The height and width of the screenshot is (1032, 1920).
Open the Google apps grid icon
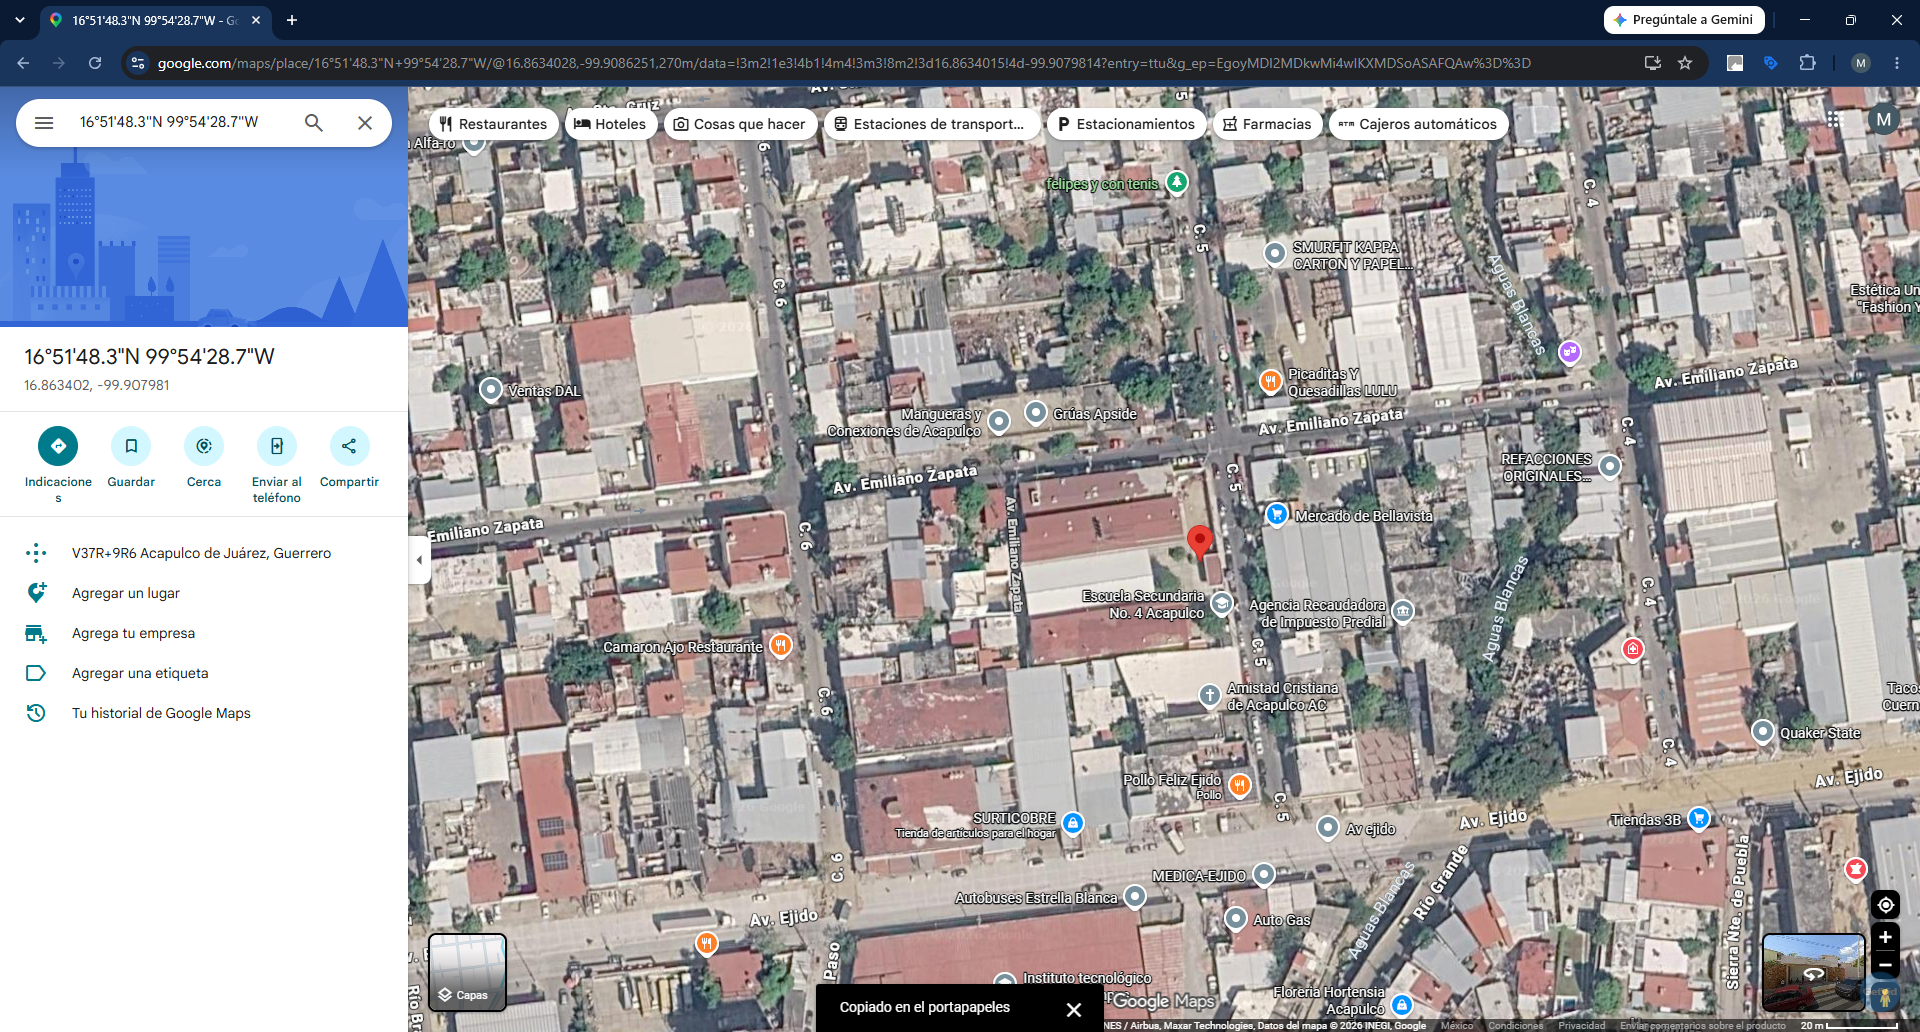tap(1833, 119)
